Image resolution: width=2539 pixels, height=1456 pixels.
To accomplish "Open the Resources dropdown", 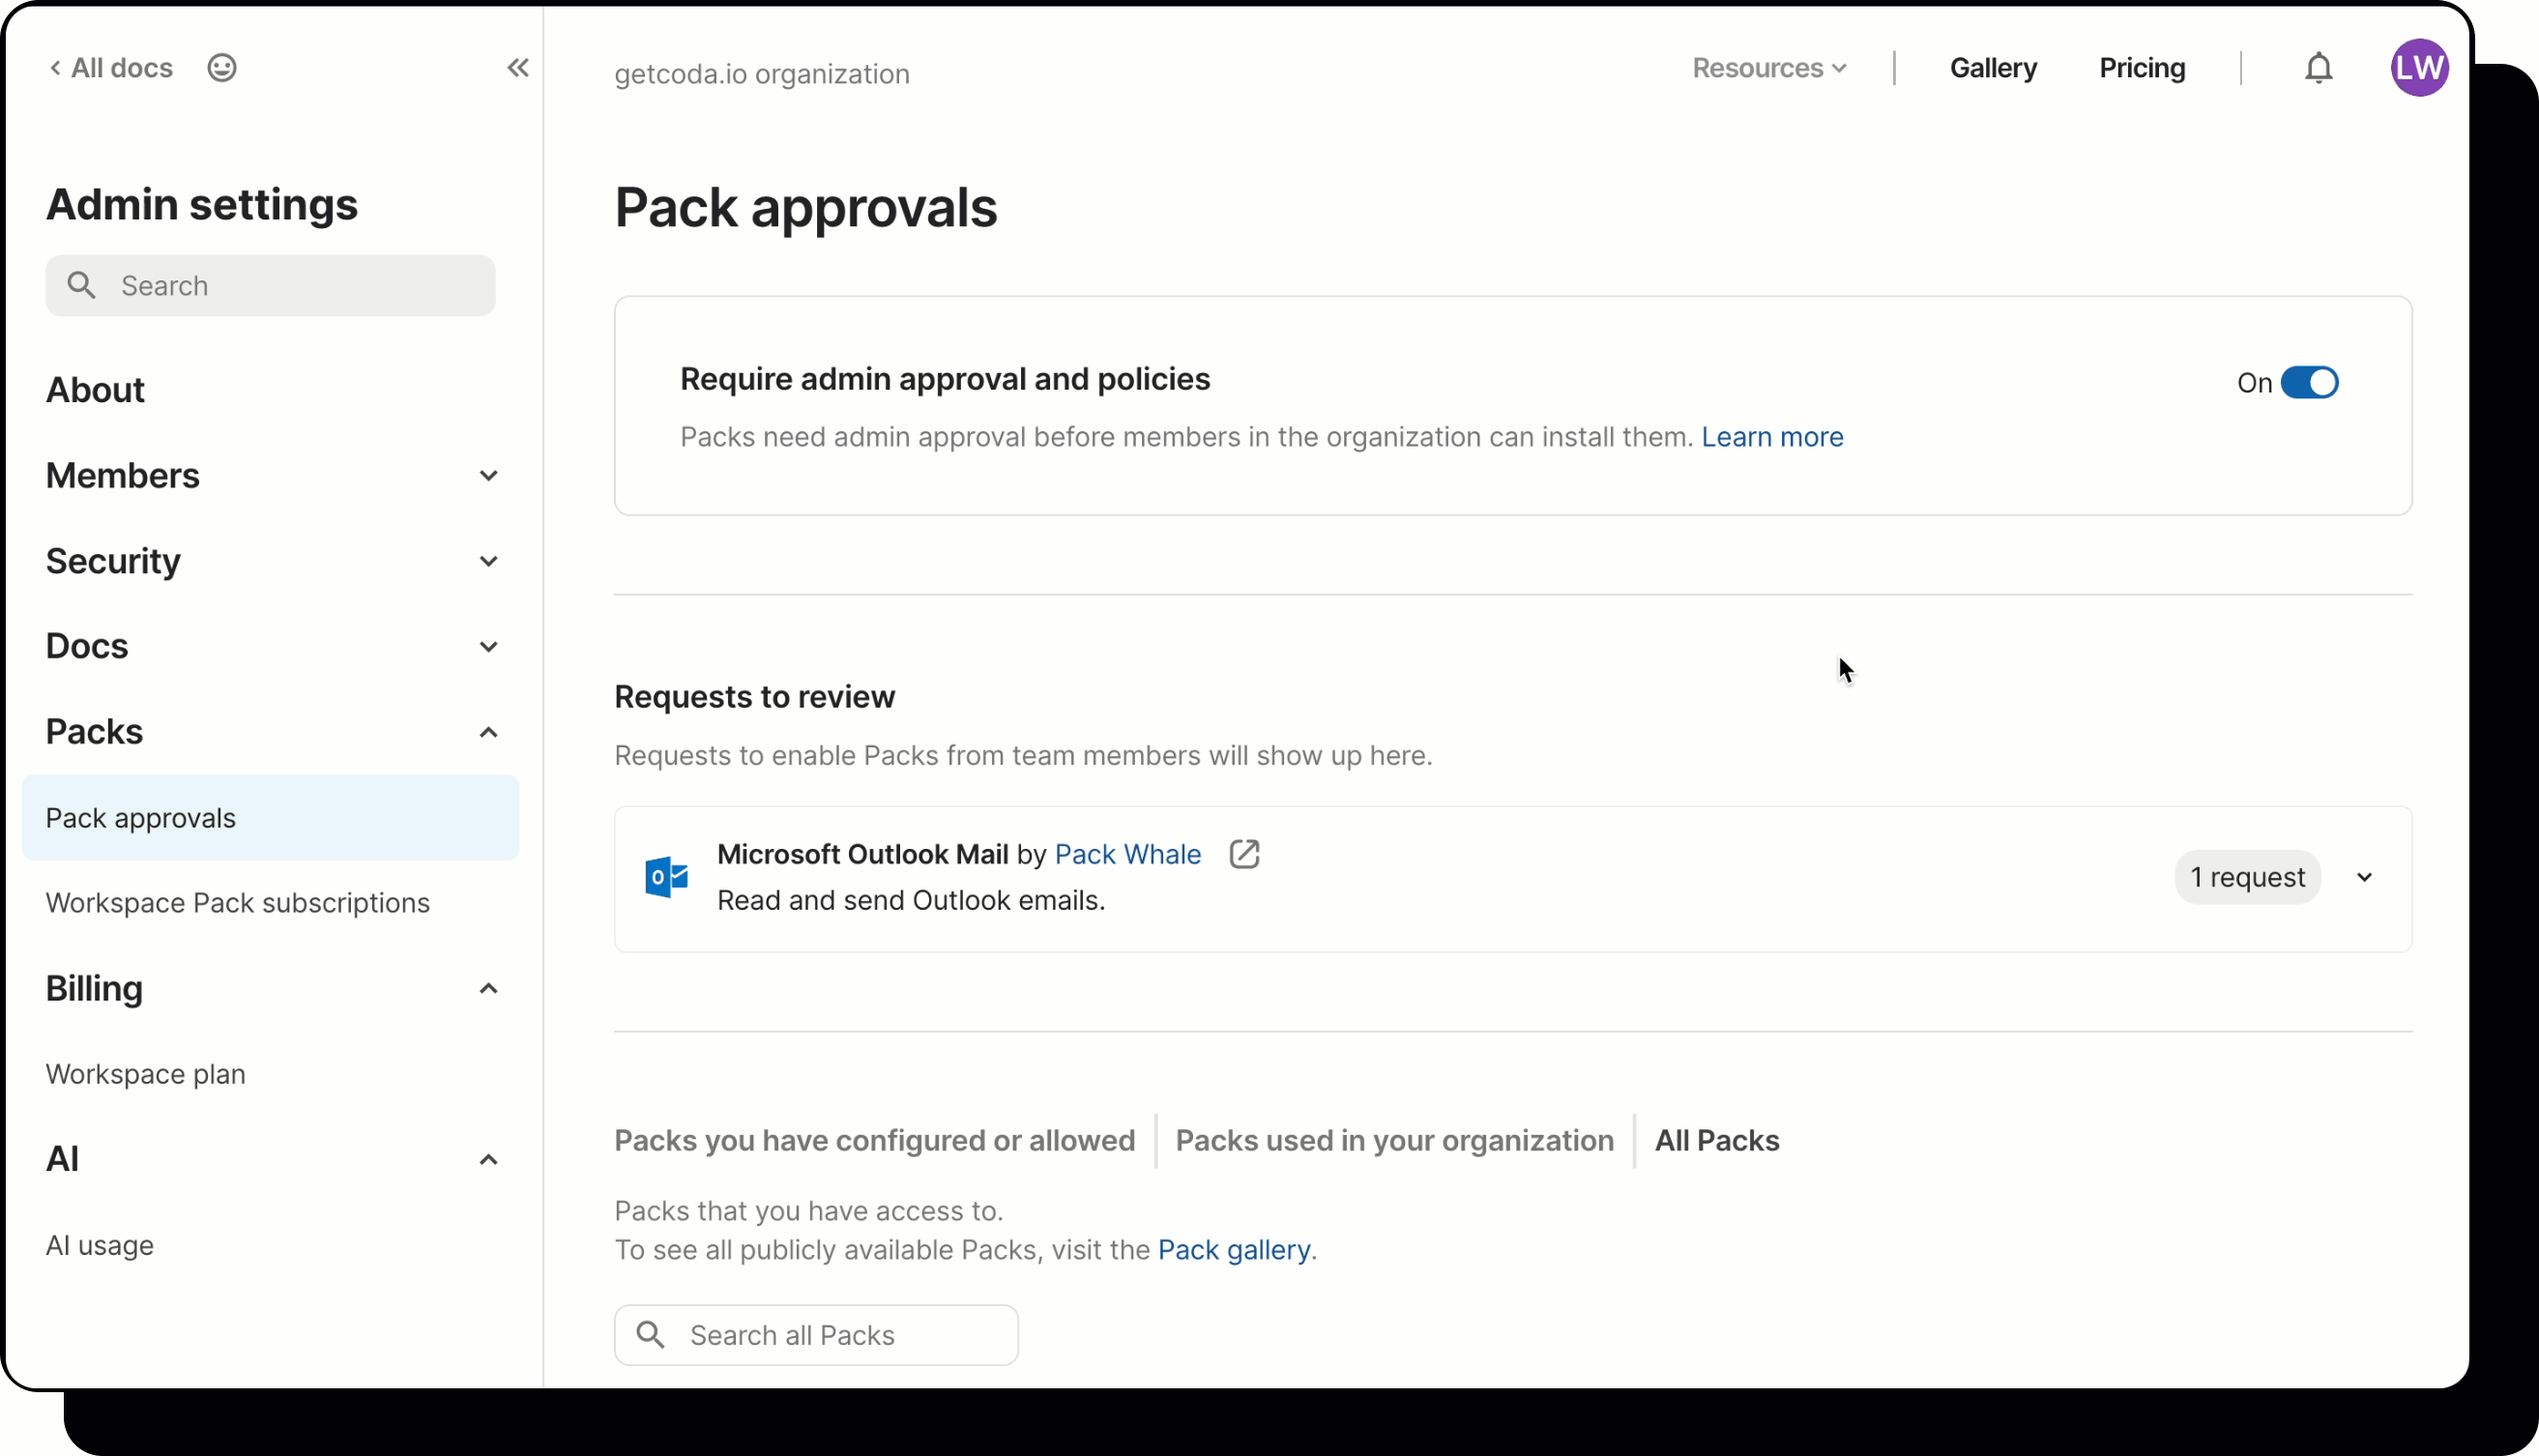I will pyautogui.click(x=1768, y=67).
